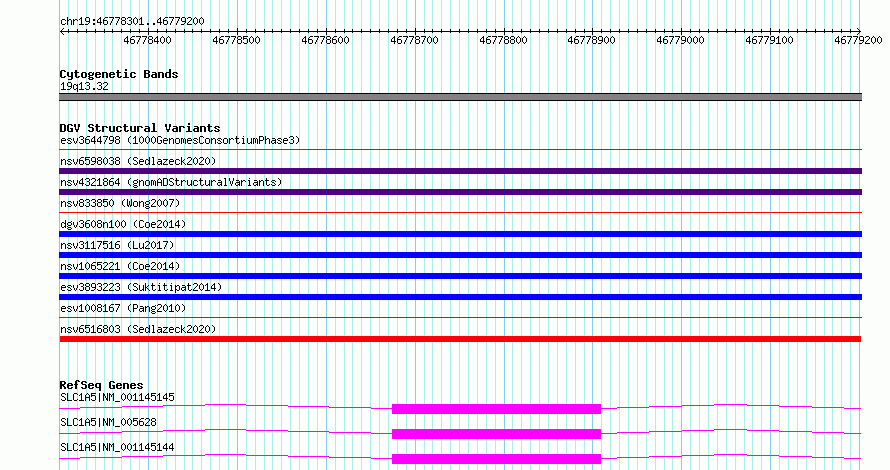This screenshot has height=470, width=890.
Task: Click the purple bar for nsv4321864
Action: coord(460,192)
